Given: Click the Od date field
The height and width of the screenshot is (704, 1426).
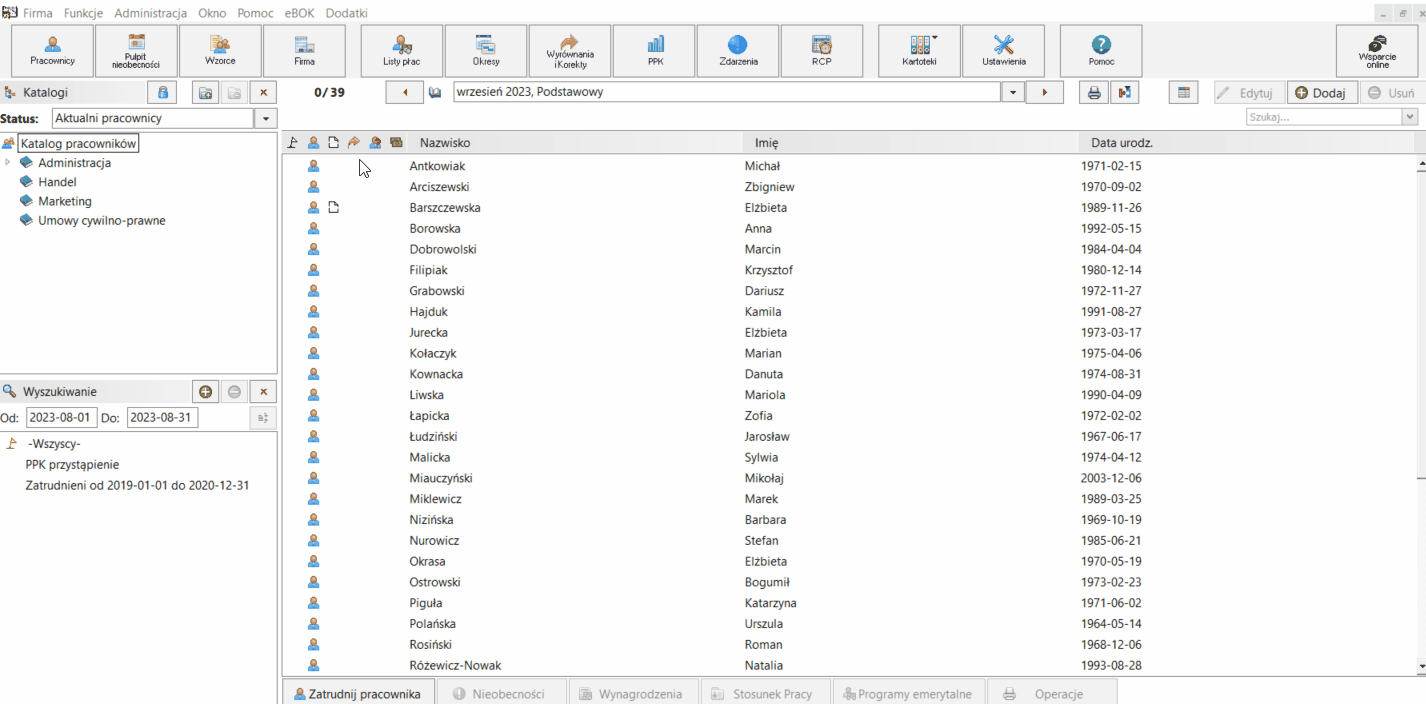Looking at the screenshot, I should click(x=61, y=417).
